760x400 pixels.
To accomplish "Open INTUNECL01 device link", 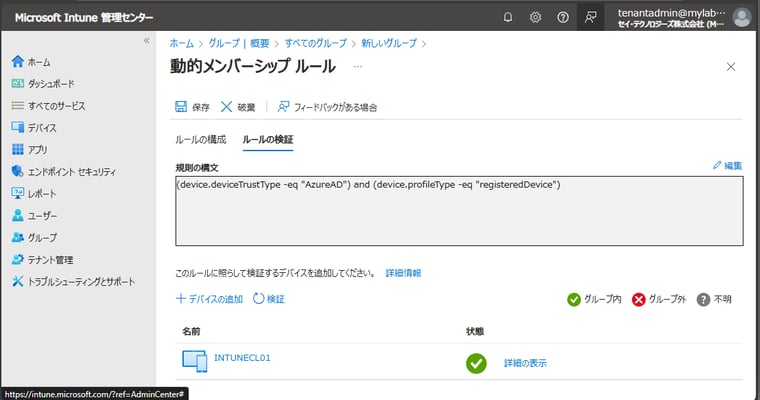I will [x=242, y=358].
